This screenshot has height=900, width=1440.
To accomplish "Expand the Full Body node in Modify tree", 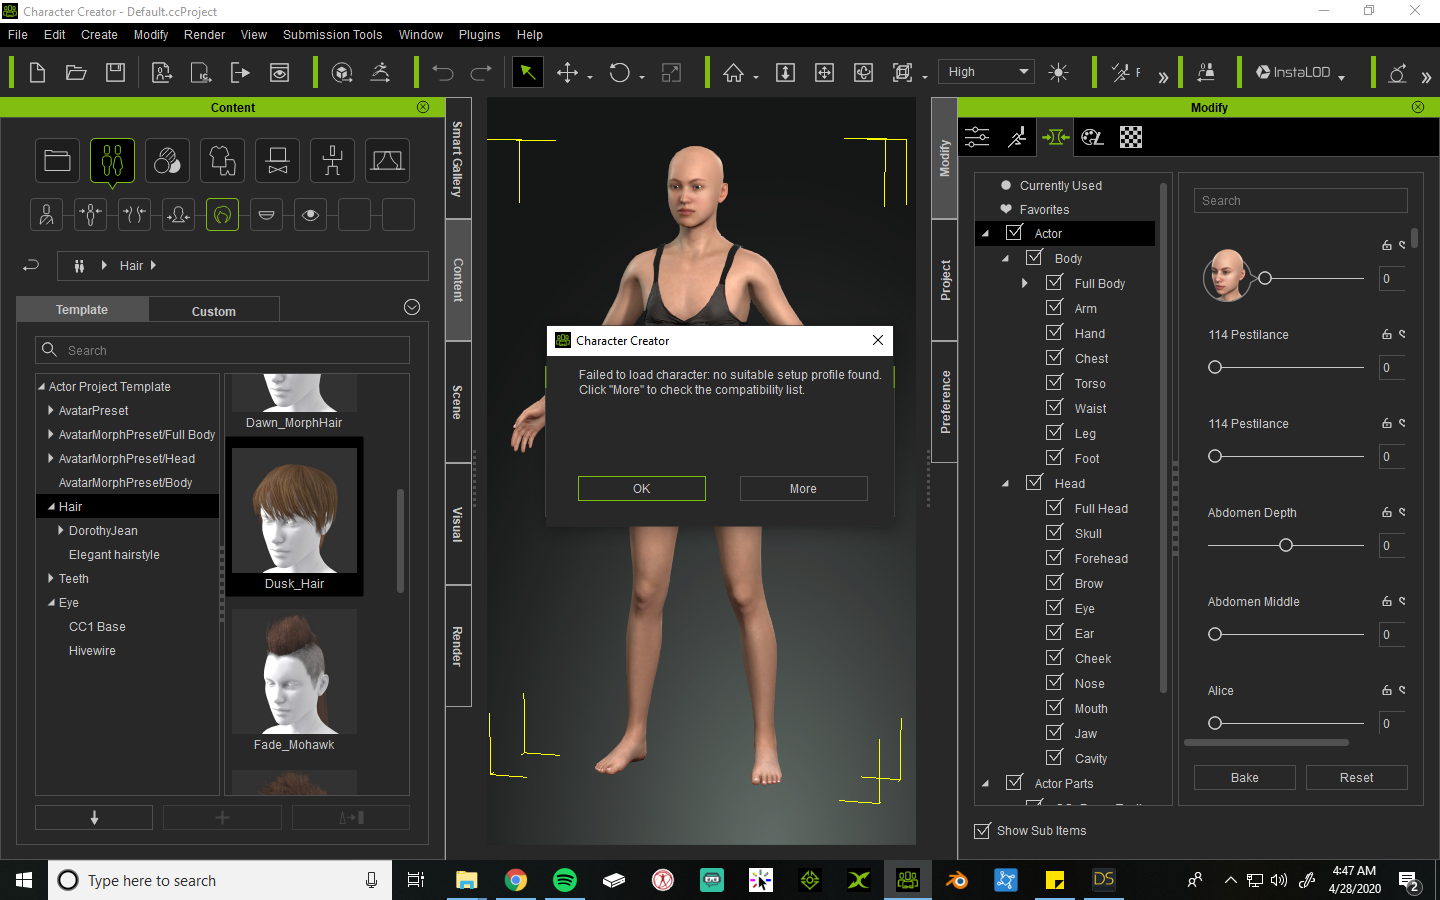I will [x=1025, y=284].
